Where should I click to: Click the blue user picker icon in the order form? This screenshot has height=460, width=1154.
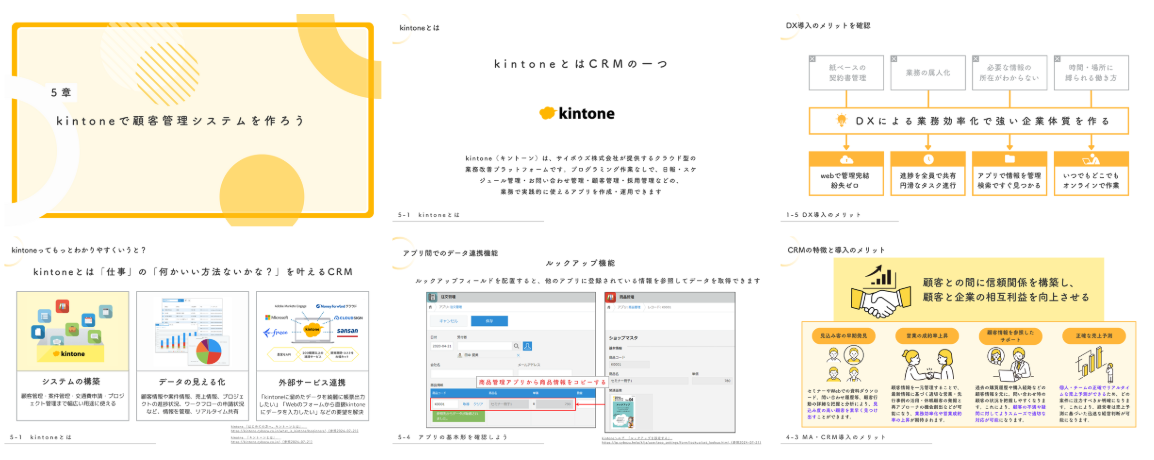528,345
